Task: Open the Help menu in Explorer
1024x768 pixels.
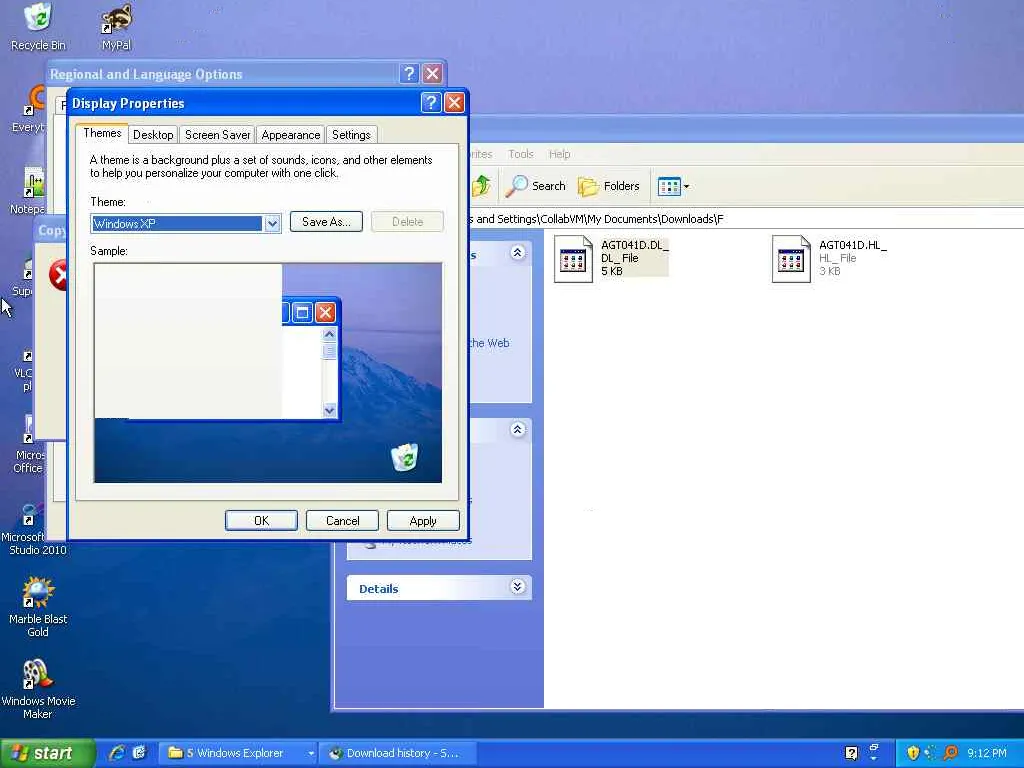Action: (x=560, y=154)
